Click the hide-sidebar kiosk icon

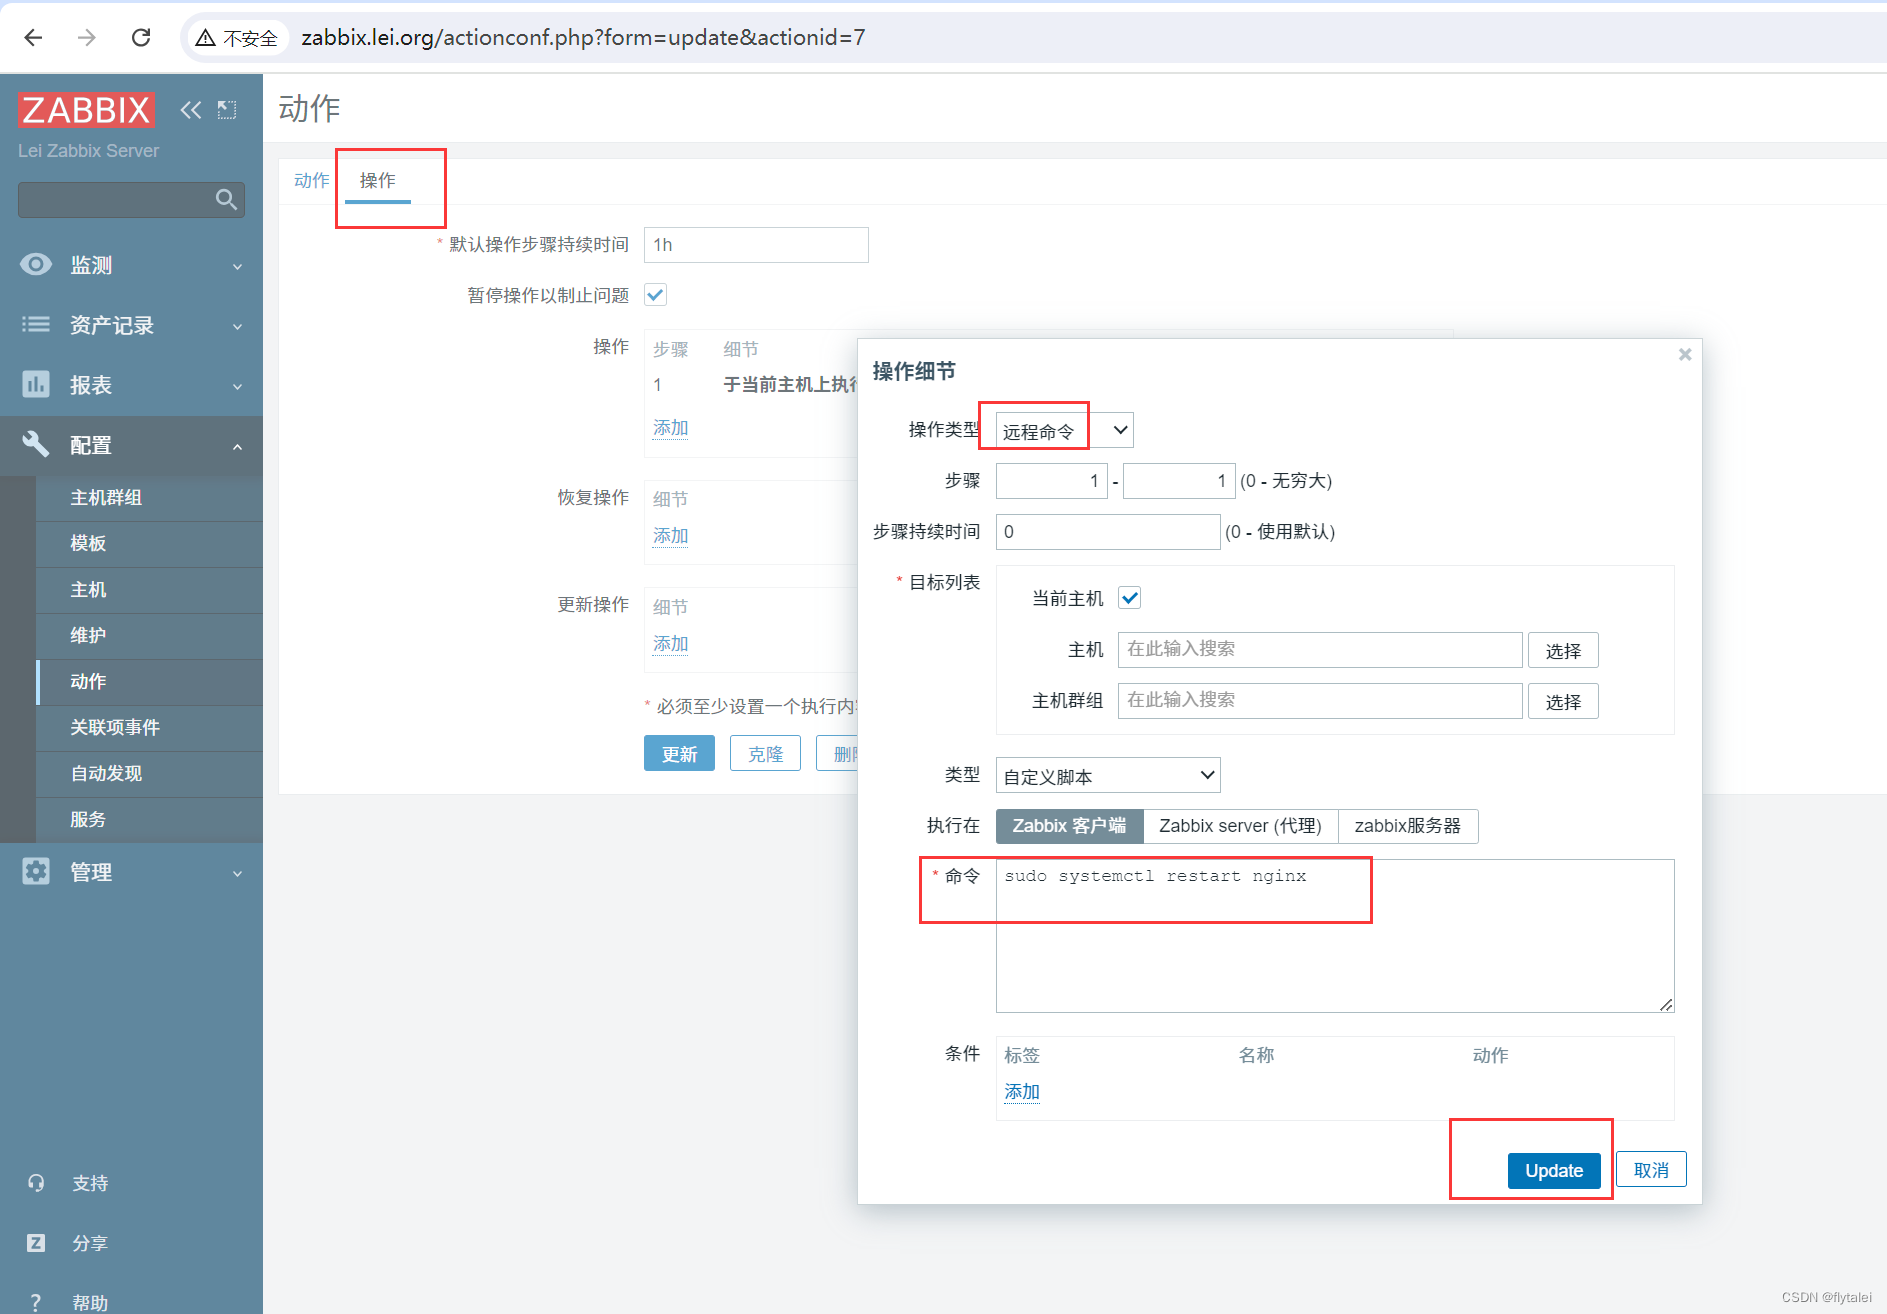pos(227,110)
